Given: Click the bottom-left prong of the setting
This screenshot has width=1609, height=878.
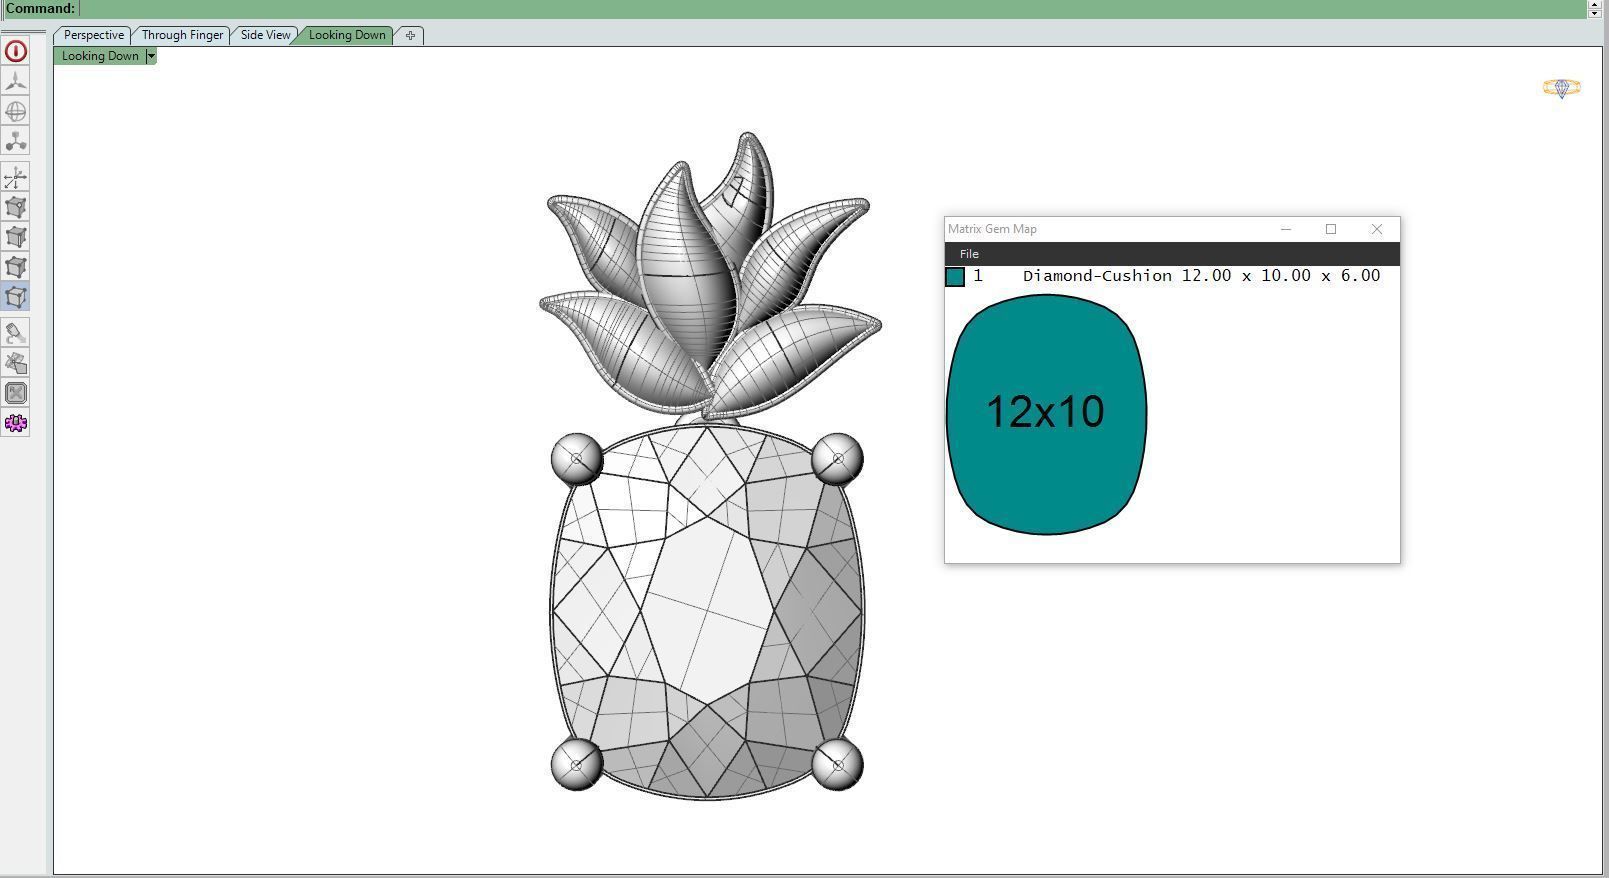Looking at the screenshot, I should click(577, 765).
